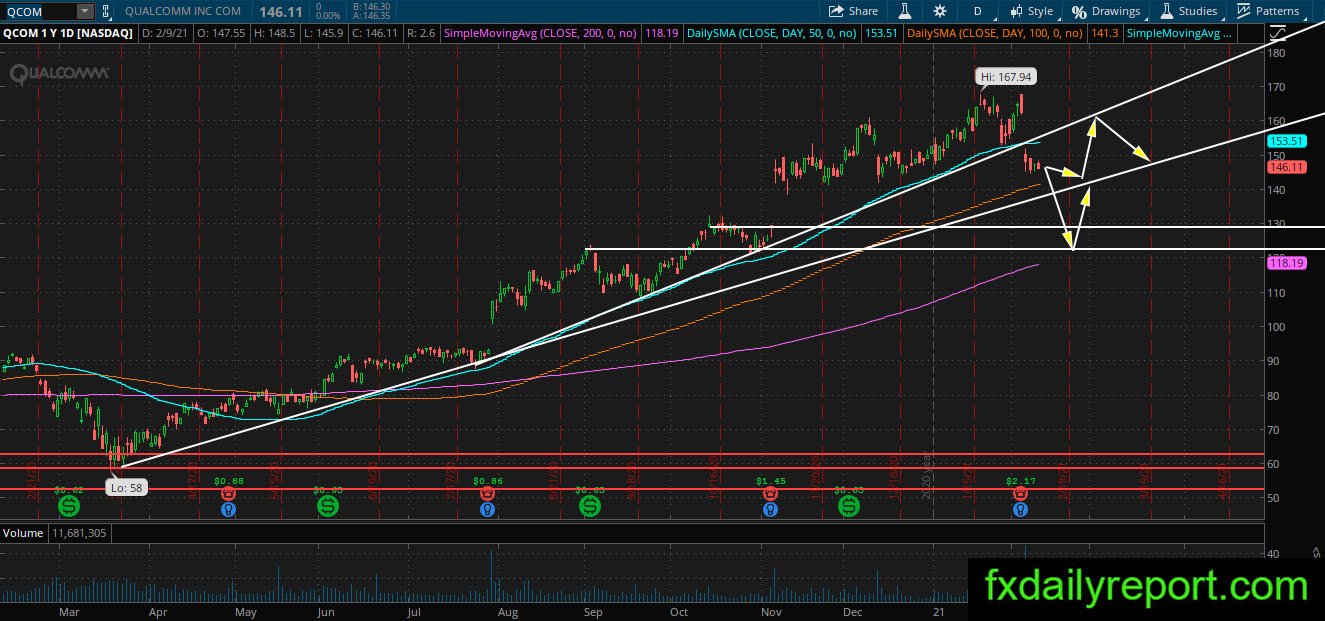Click the truncated SimpleMovingAvg label at header end

click(1181, 33)
